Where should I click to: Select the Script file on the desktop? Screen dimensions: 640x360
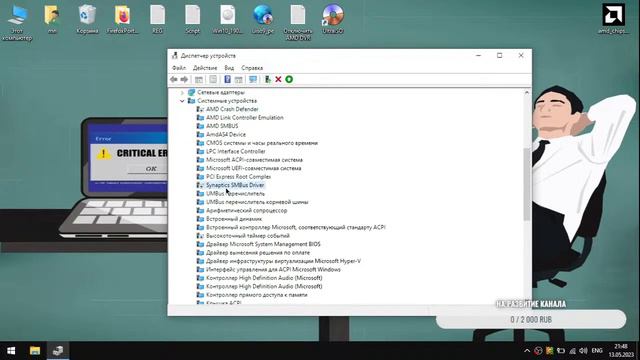tap(192, 20)
